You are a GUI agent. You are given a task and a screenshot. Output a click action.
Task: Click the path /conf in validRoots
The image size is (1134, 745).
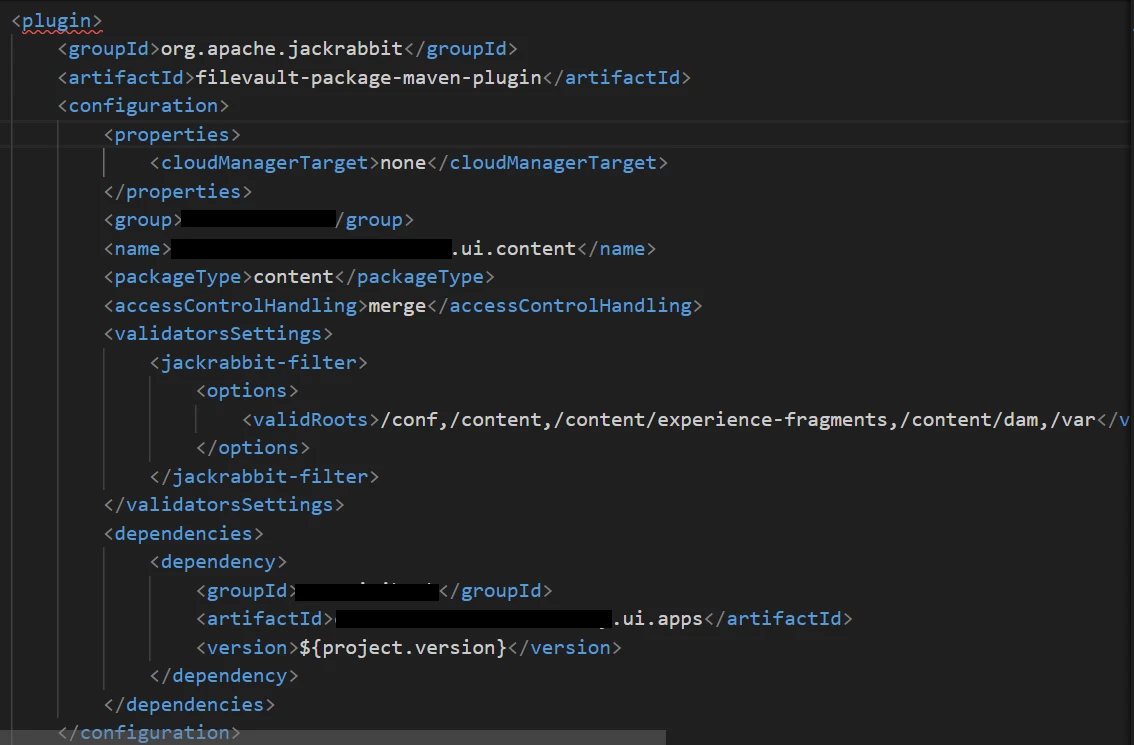[409, 420]
